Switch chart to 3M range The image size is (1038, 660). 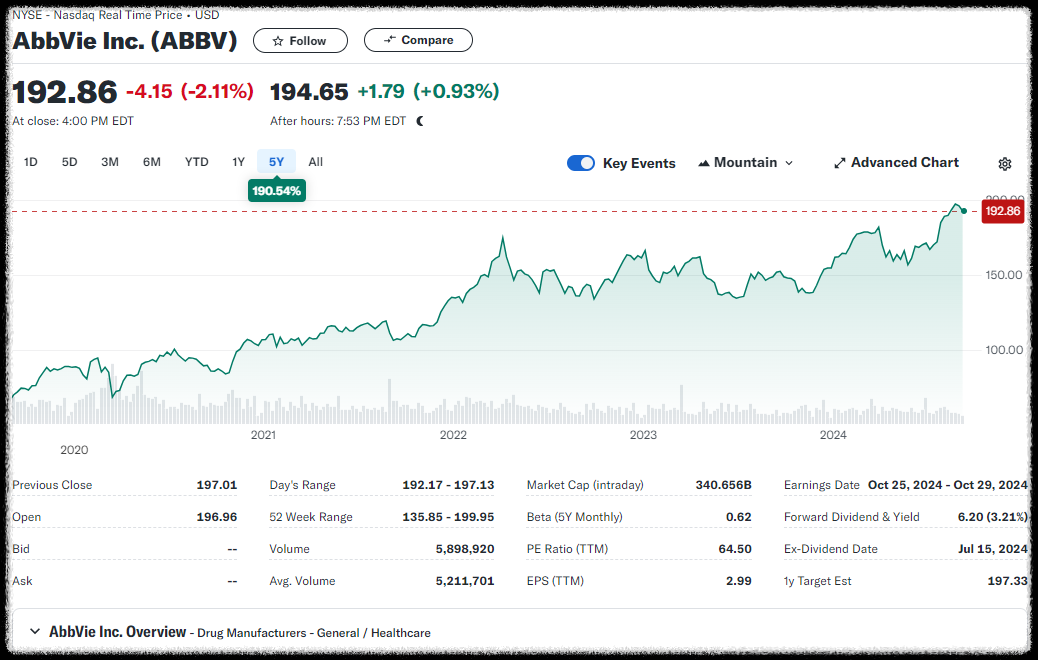coord(110,162)
